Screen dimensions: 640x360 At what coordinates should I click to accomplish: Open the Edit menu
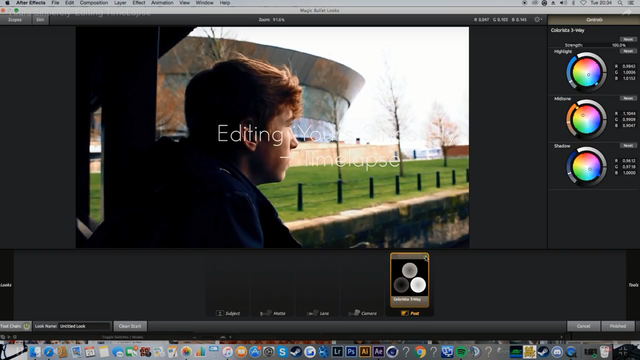pyautogui.click(x=69, y=3)
